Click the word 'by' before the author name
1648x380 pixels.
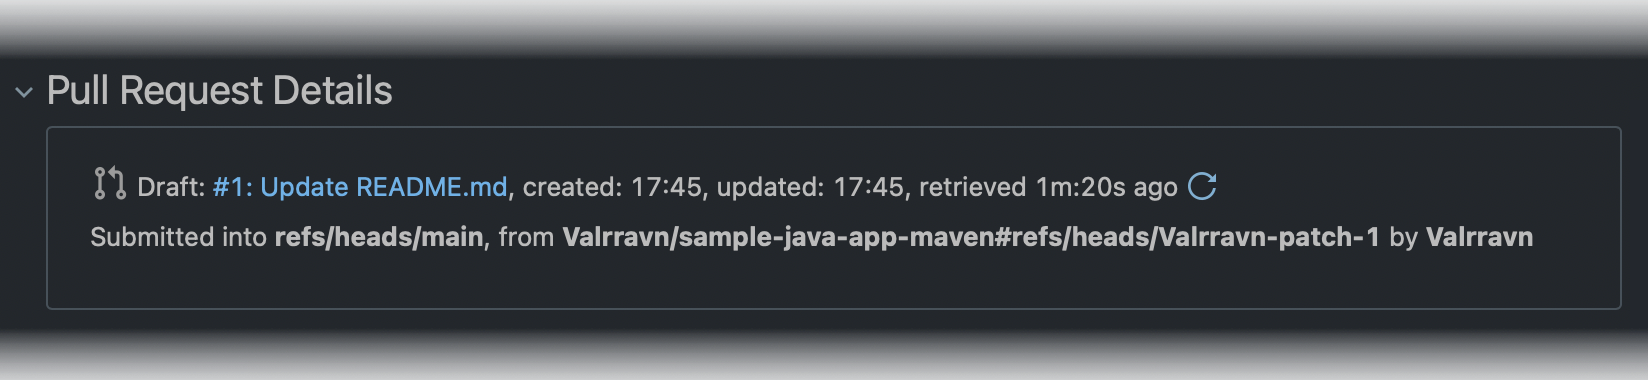coord(1403,237)
